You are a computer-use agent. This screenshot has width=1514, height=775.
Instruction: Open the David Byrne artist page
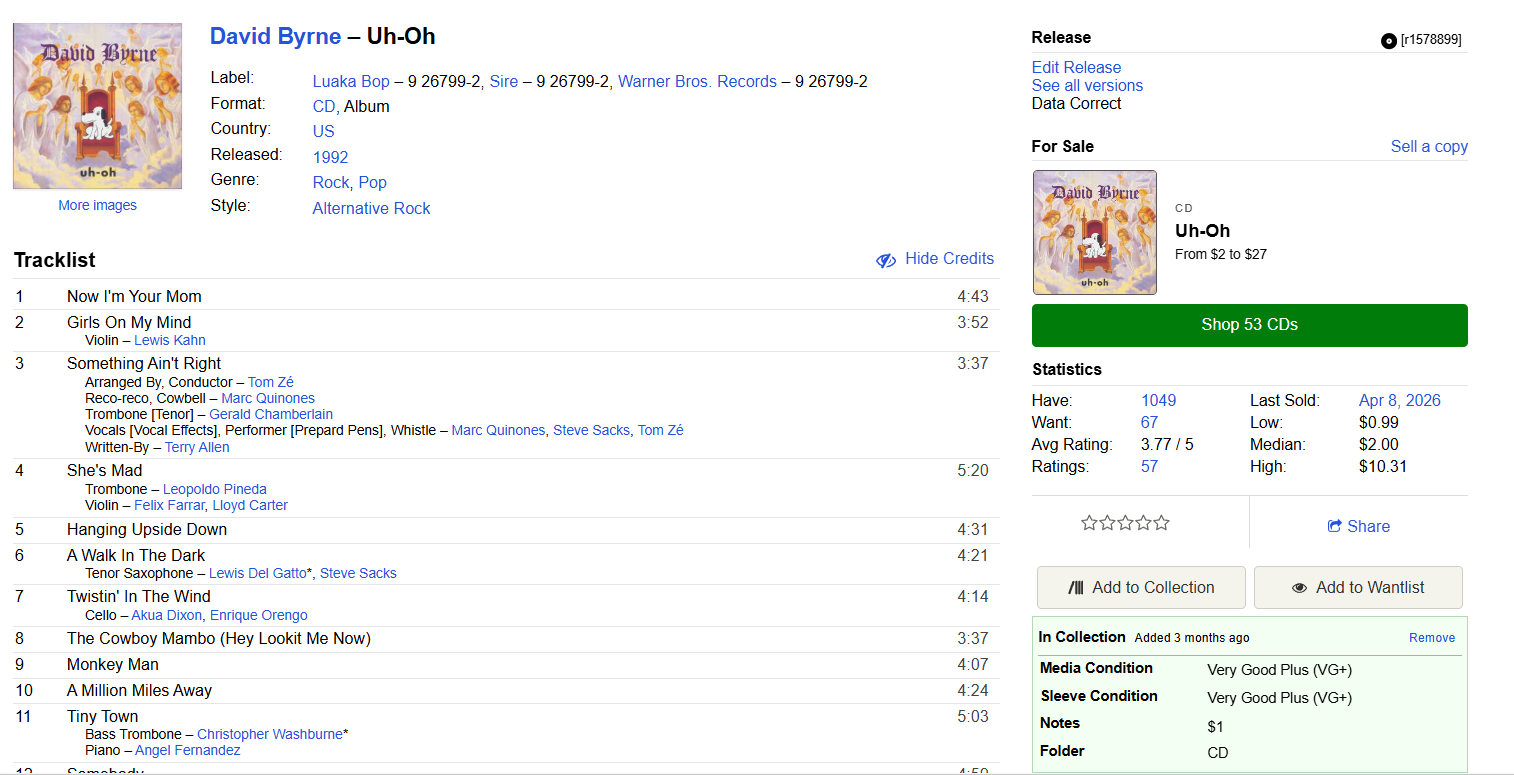pyautogui.click(x=275, y=37)
